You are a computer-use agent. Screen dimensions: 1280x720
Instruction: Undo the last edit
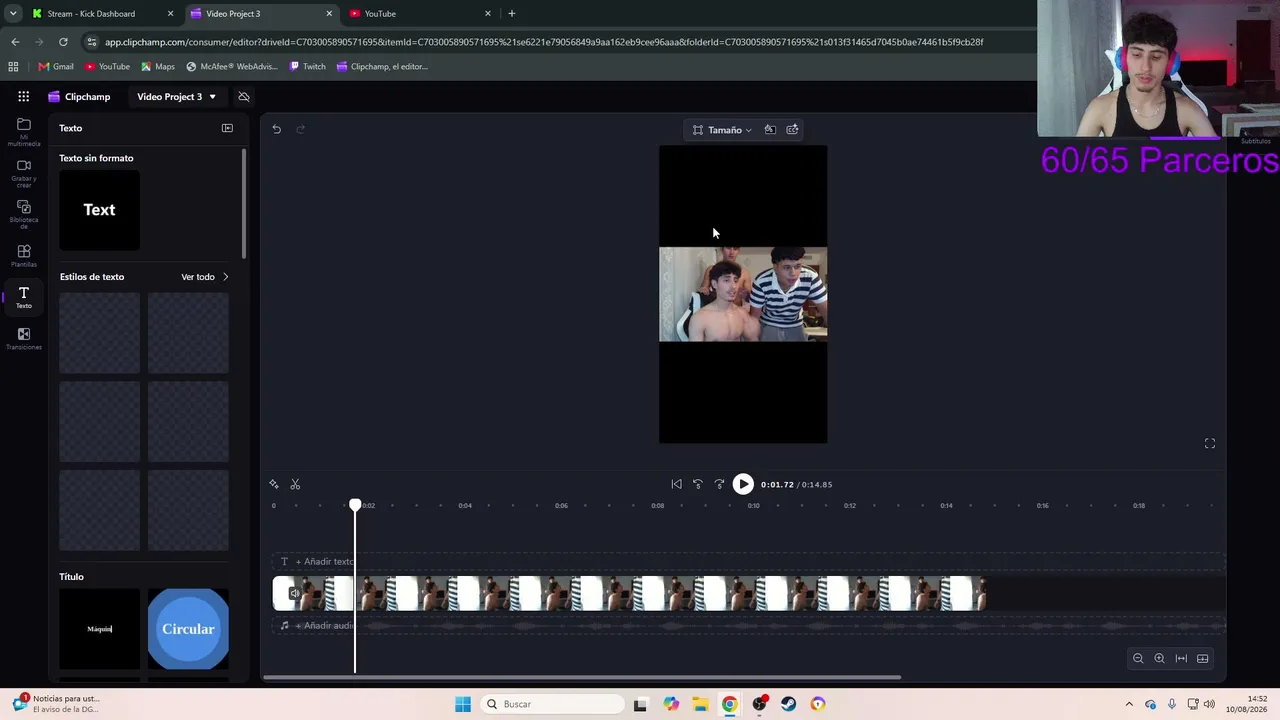pos(277,129)
